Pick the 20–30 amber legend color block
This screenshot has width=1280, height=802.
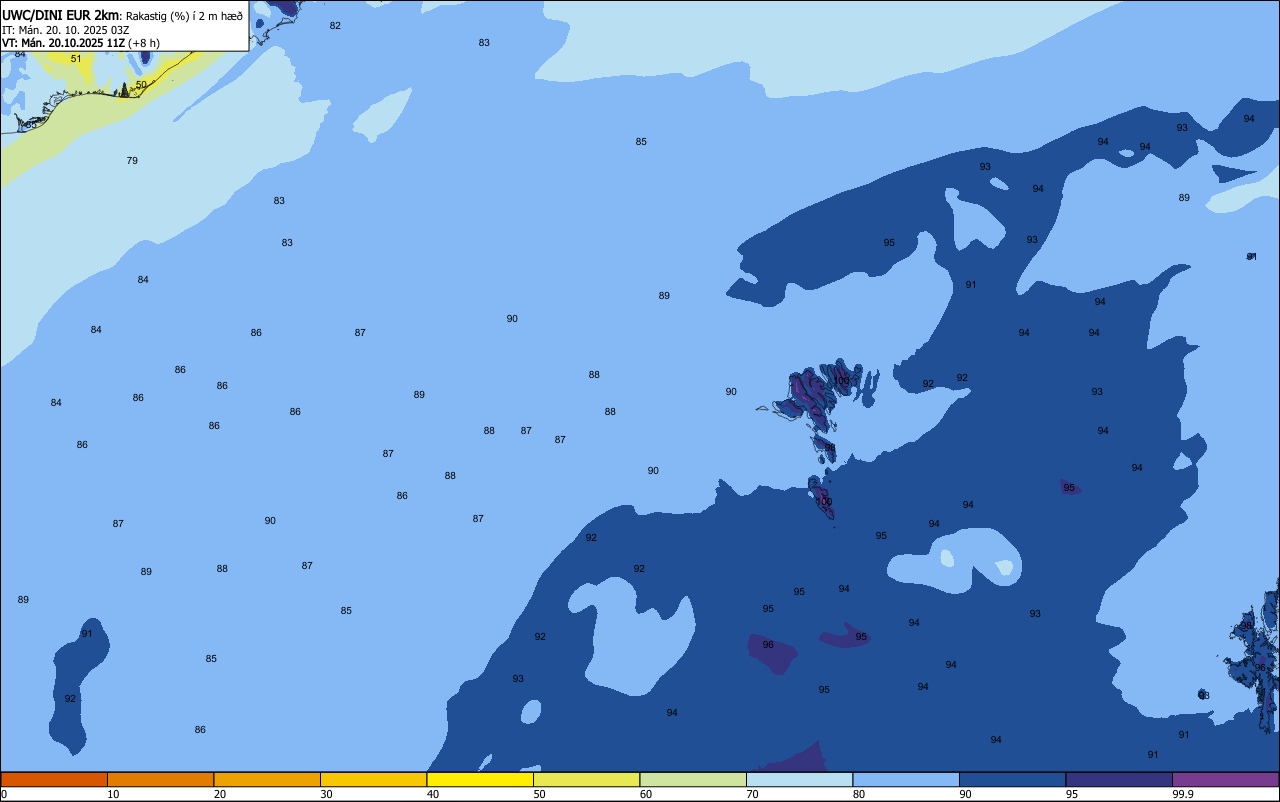pos(267,779)
